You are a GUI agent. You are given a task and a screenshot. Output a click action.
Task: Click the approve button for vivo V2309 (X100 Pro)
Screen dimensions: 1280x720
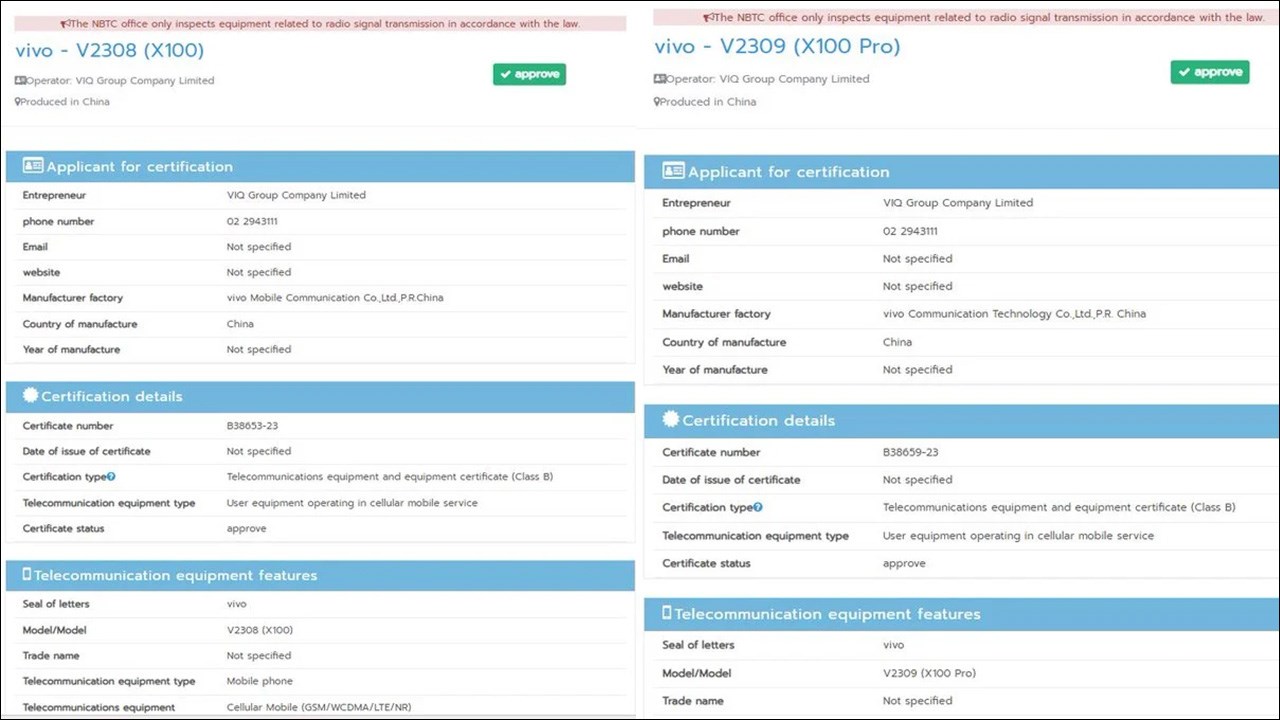coord(1210,72)
